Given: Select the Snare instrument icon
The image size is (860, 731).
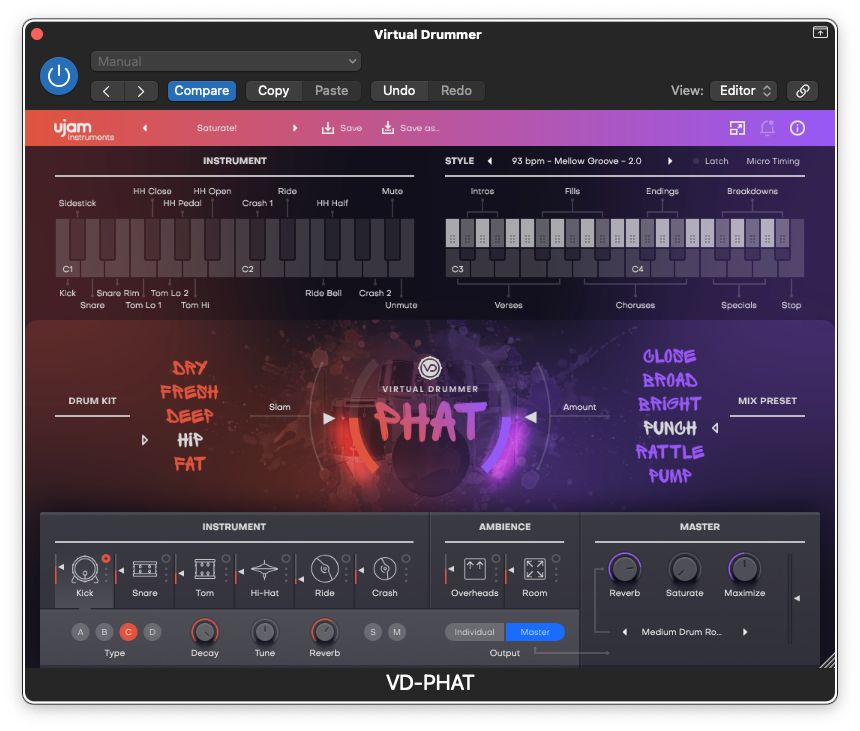Looking at the screenshot, I should (x=145, y=569).
